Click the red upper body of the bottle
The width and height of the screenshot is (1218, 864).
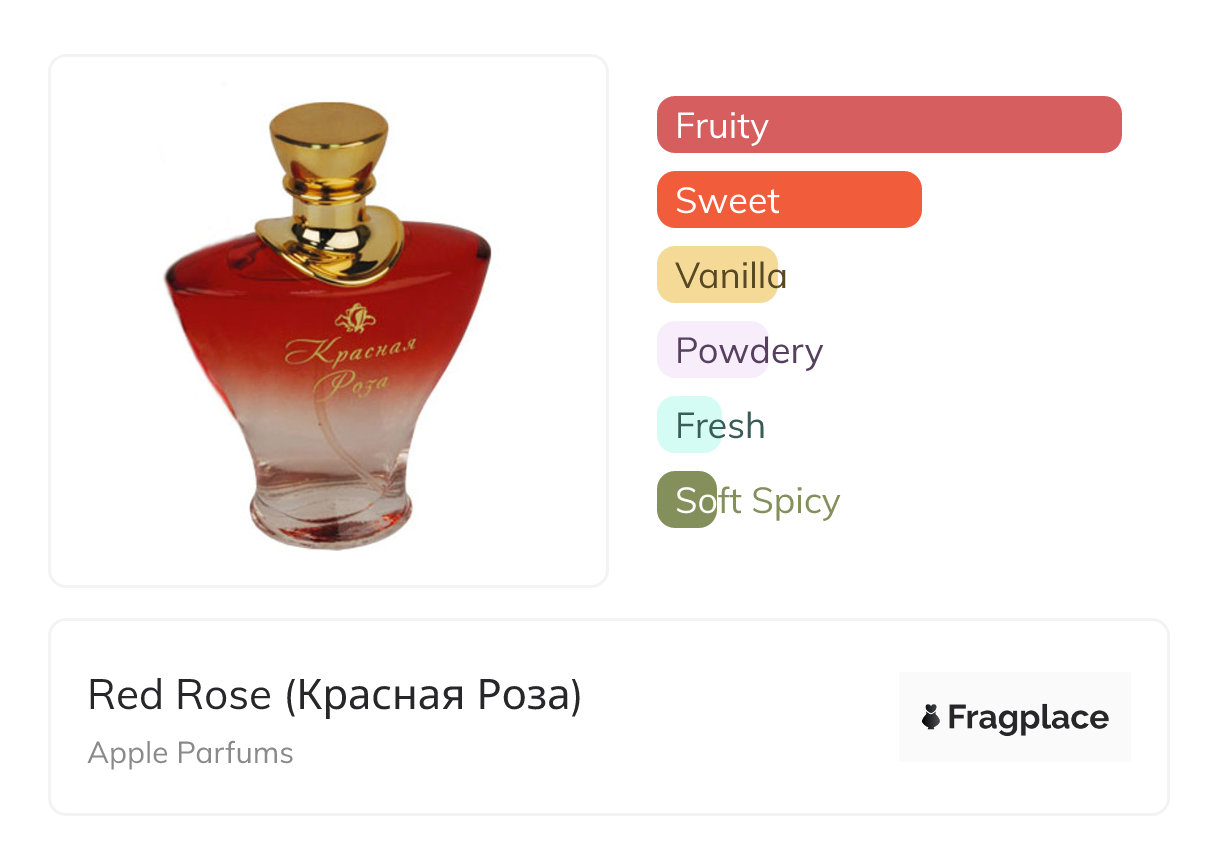tap(230, 300)
